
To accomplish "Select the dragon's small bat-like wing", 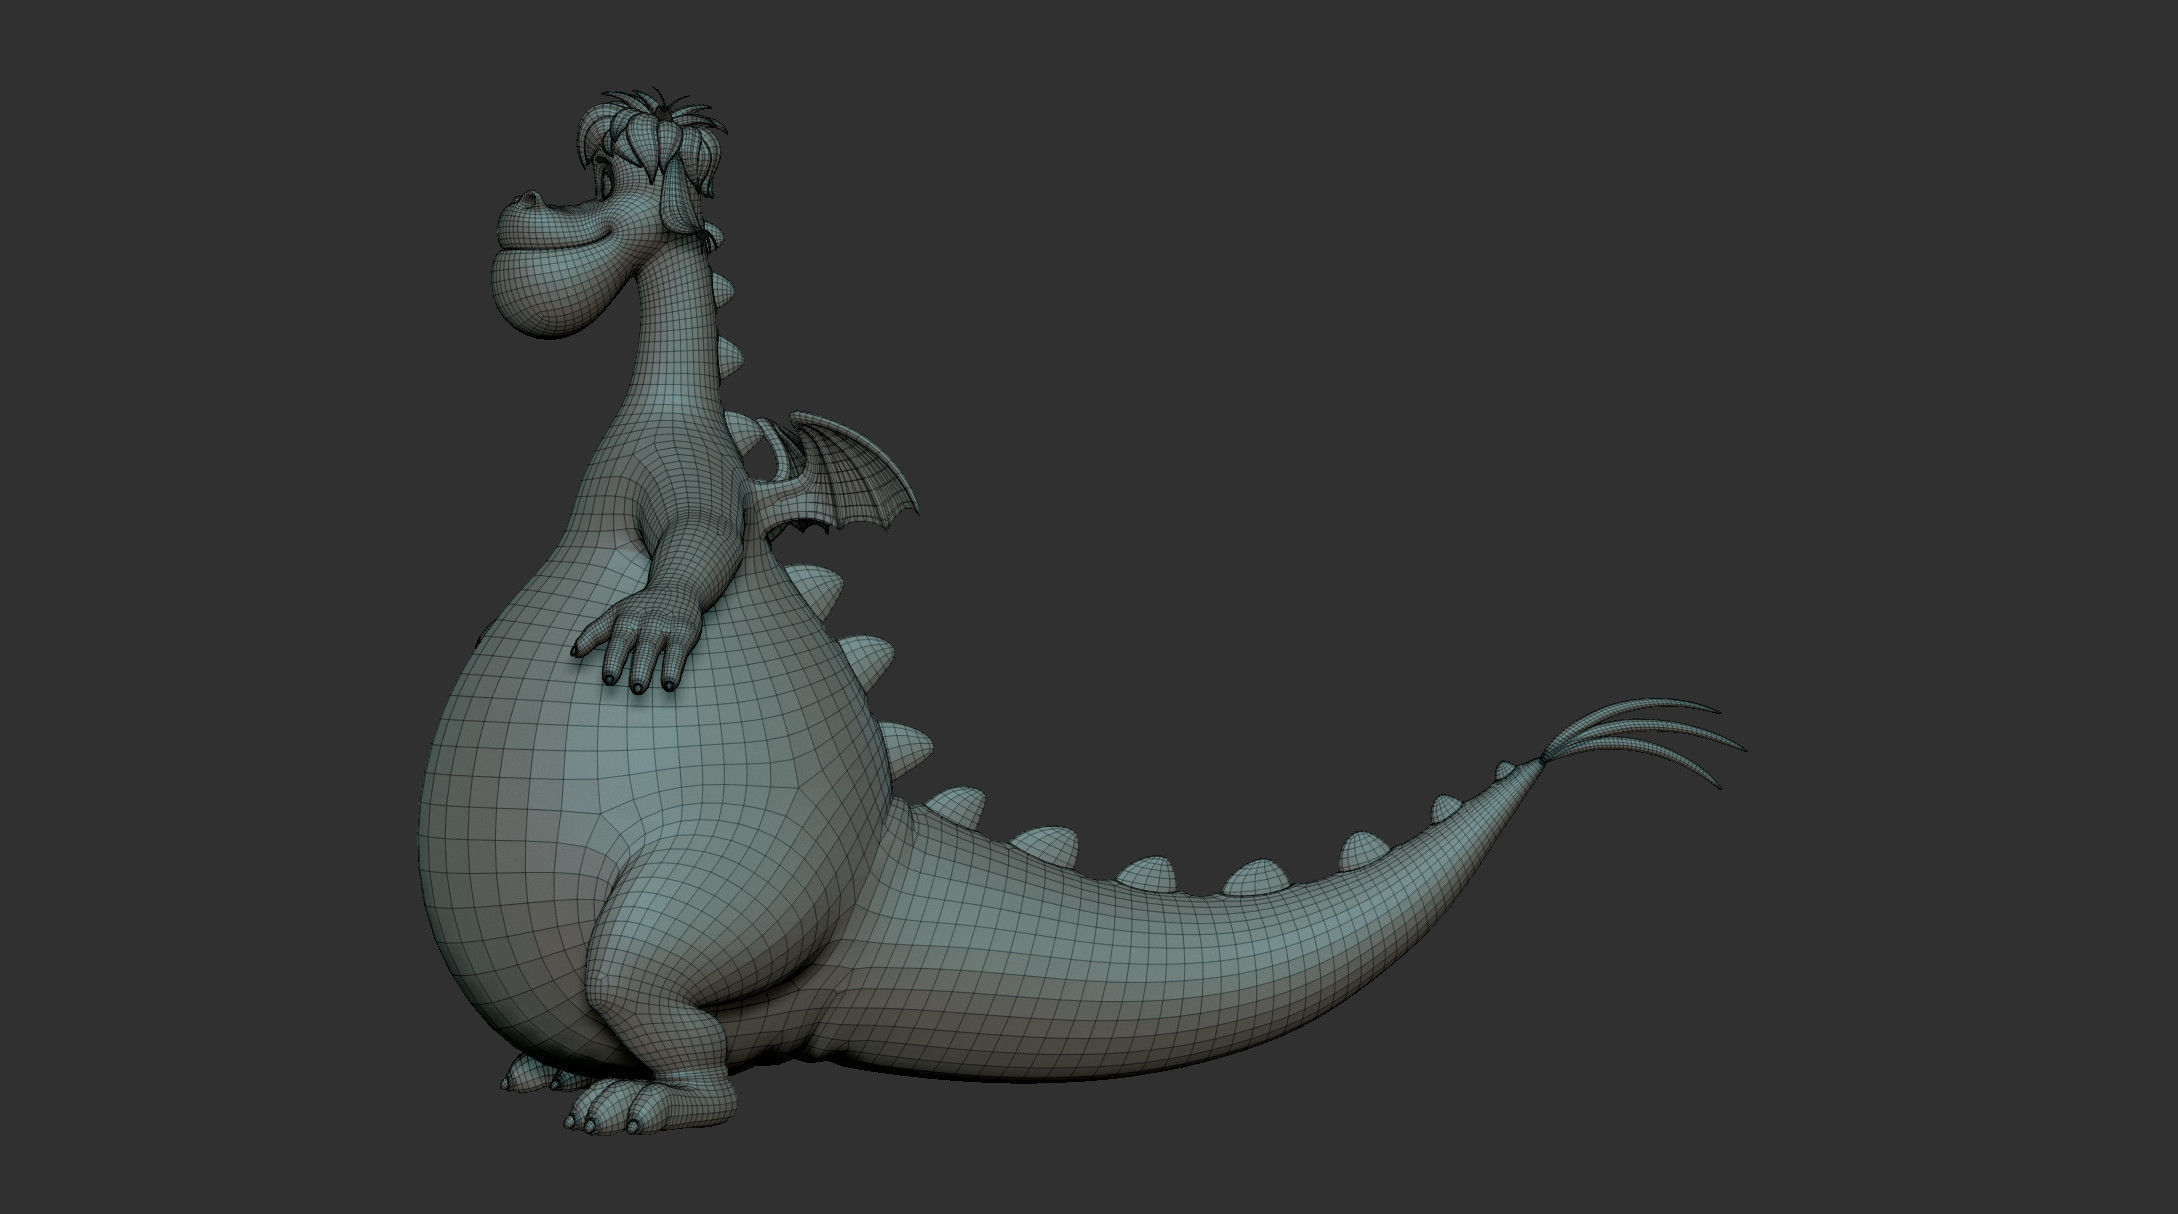I will click(x=838, y=473).
